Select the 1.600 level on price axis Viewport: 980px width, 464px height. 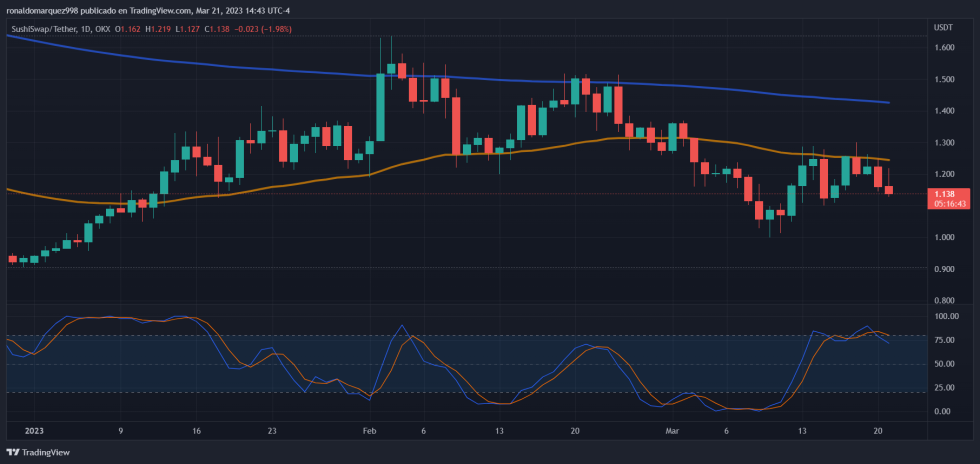(x=943, y=47)
